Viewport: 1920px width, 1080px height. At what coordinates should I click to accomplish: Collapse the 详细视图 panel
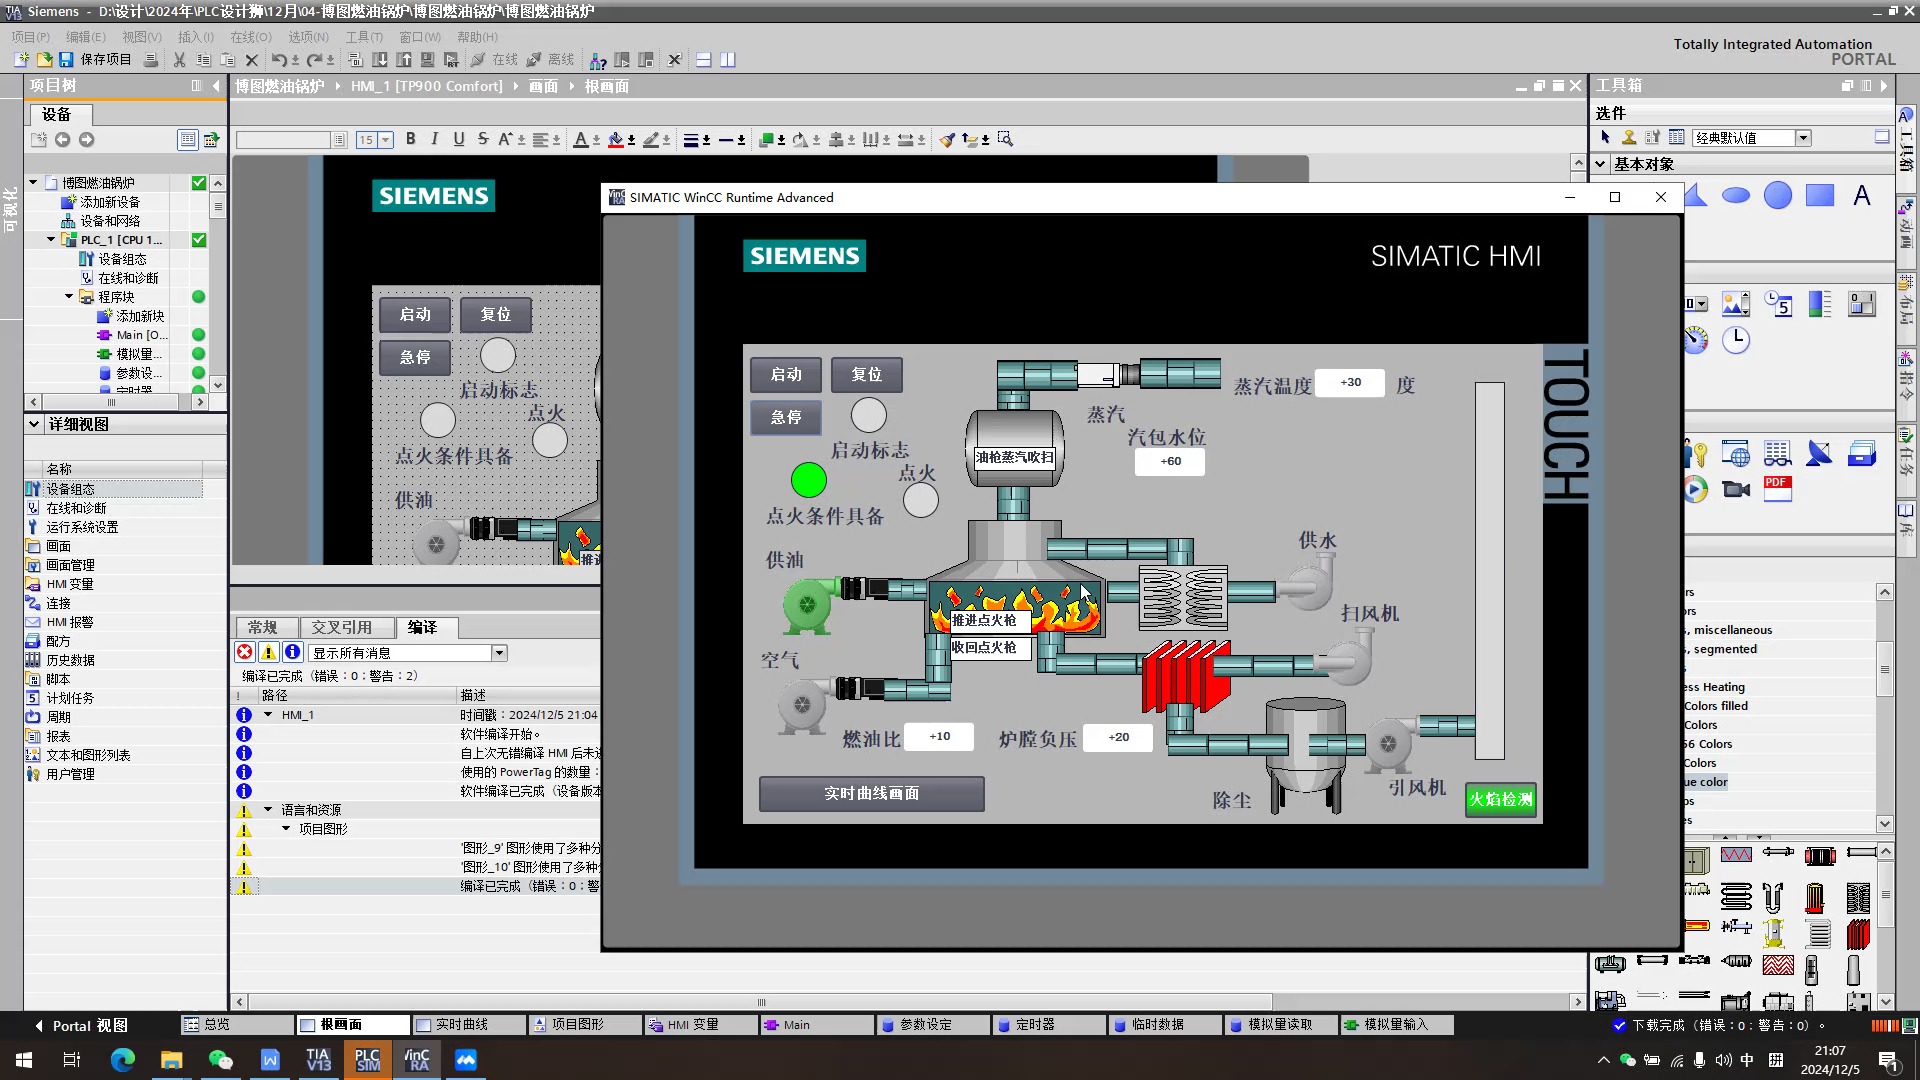click(x=34, y=424)
